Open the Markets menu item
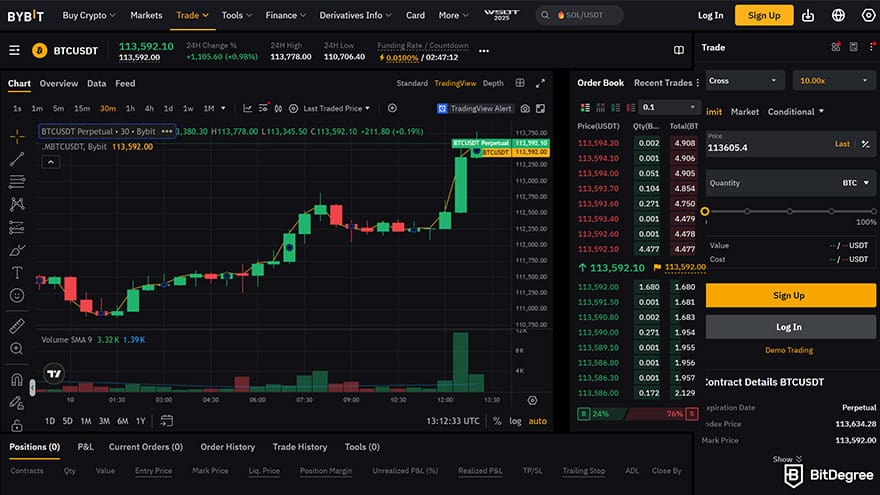Image resolution: width=880 pixels, height=495 pixels. pyautogui.click(x=146, y=15)
